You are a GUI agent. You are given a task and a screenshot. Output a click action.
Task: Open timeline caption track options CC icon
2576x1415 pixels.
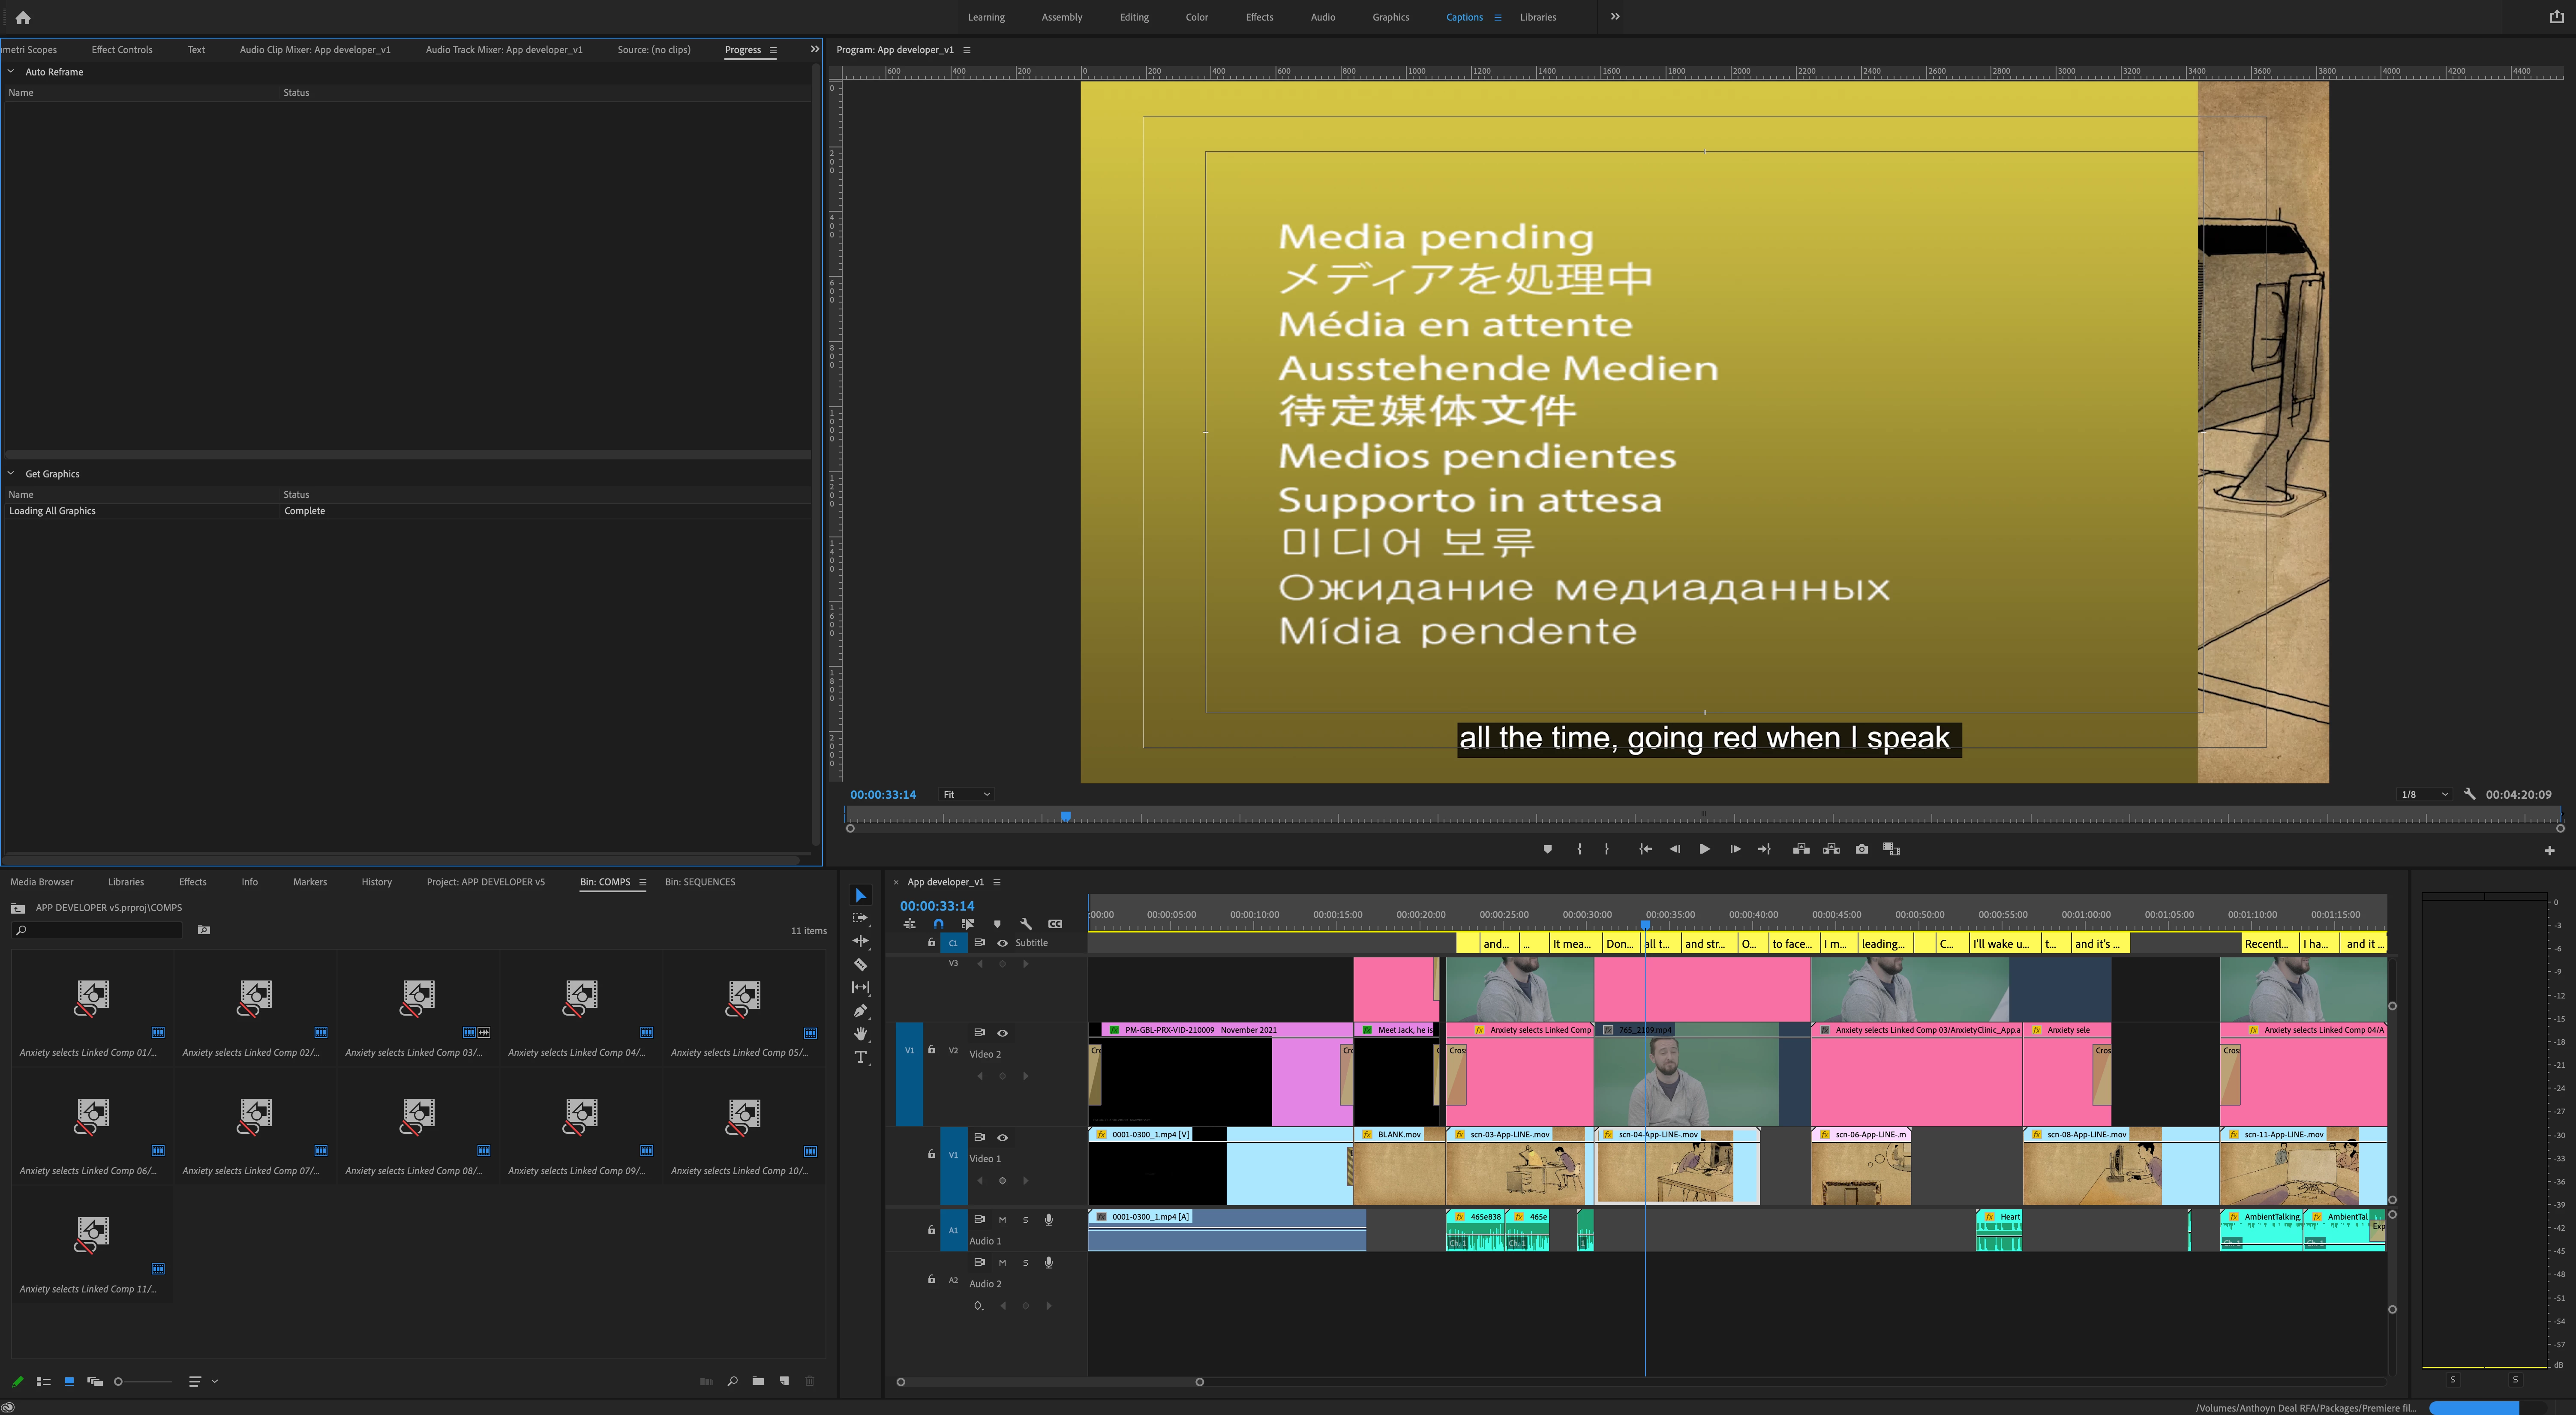pos(1055,924)
